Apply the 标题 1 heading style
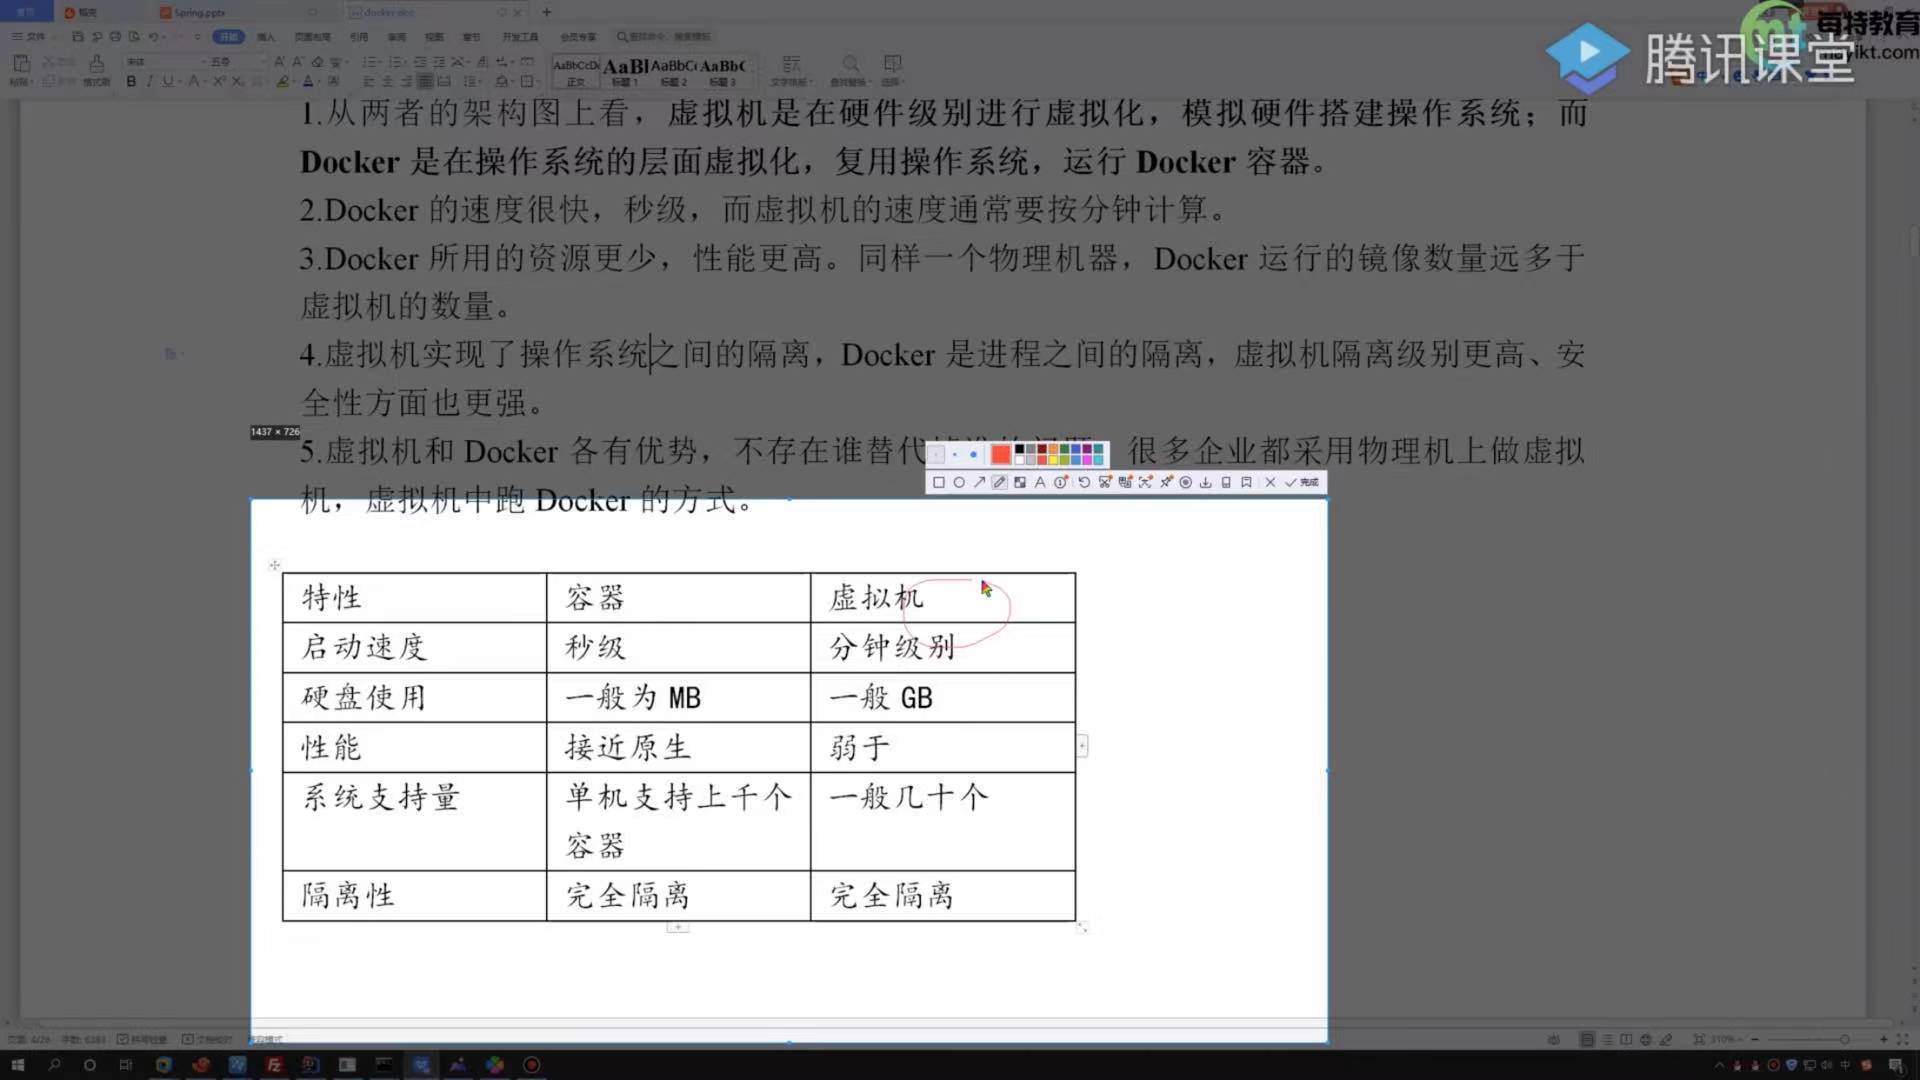1920x1080 pixels. [625, 71]
